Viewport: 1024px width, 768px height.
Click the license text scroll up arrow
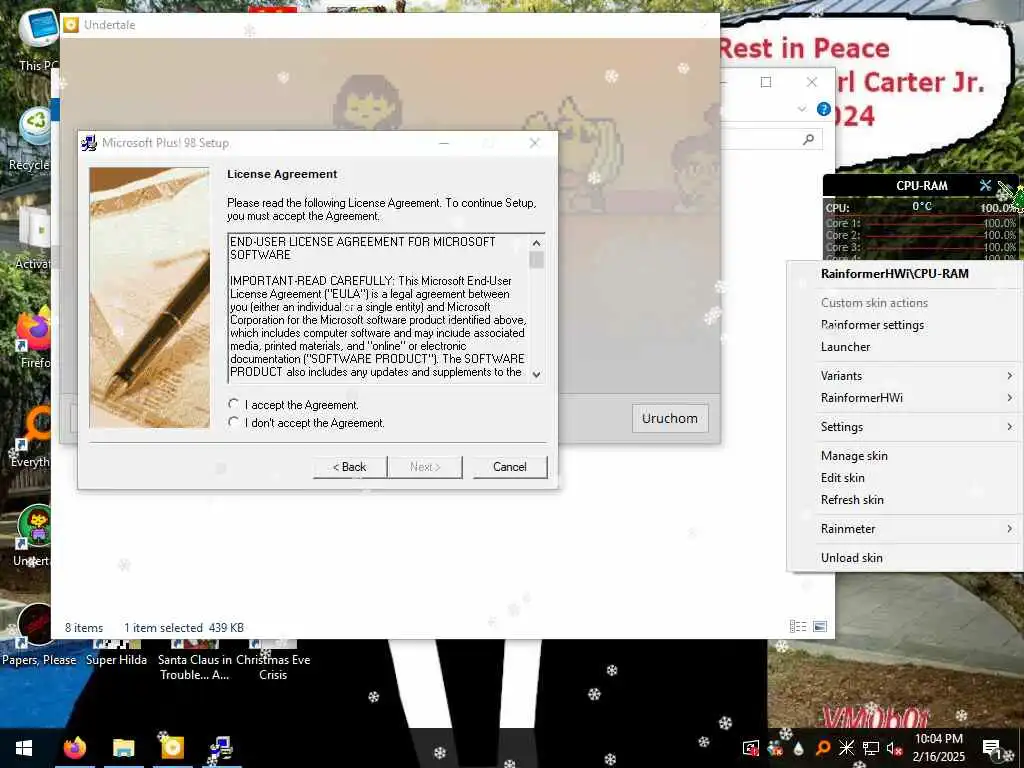pyautogui.click(x=536, y=242)
